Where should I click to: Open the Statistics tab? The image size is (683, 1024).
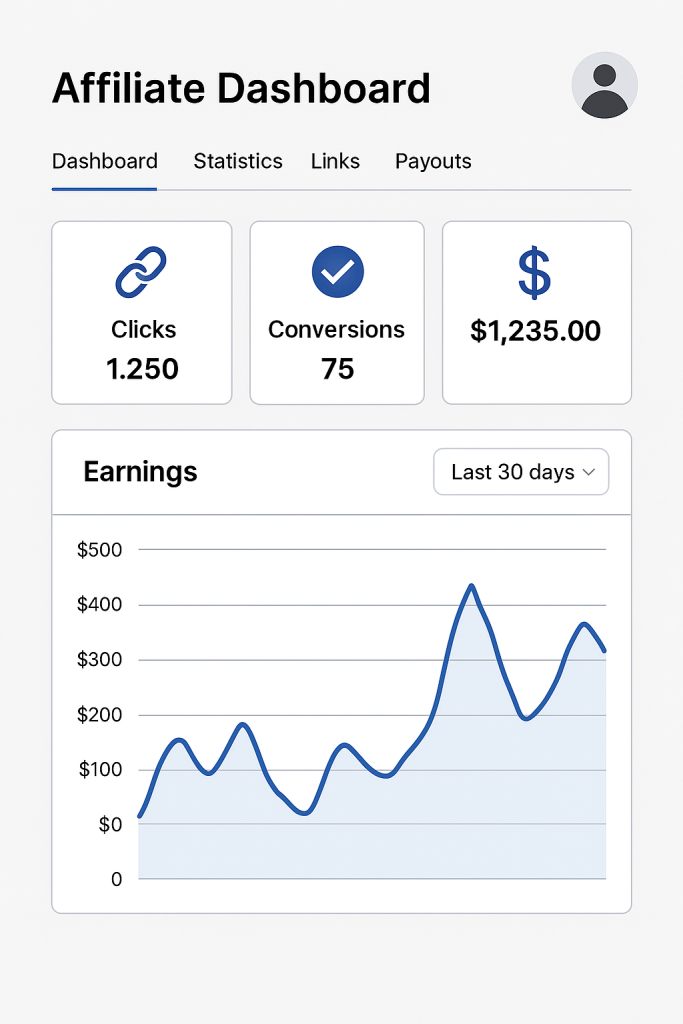pyautogui.click(x=238, y=161)
